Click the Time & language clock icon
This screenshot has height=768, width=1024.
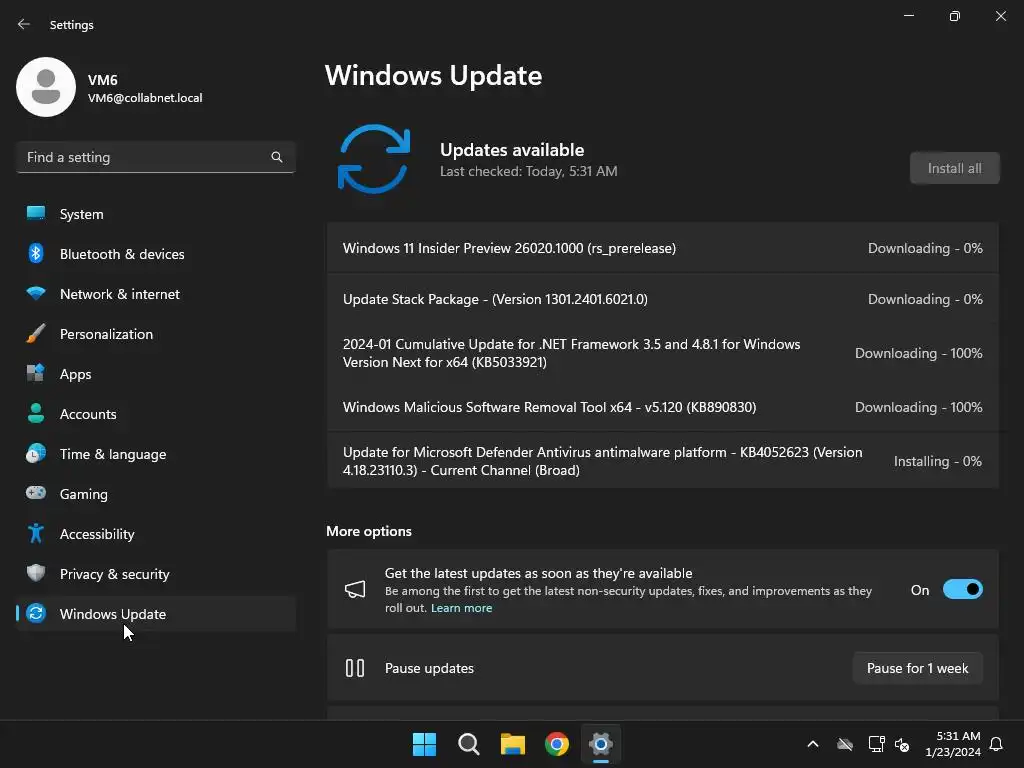[x=36, y=453]
